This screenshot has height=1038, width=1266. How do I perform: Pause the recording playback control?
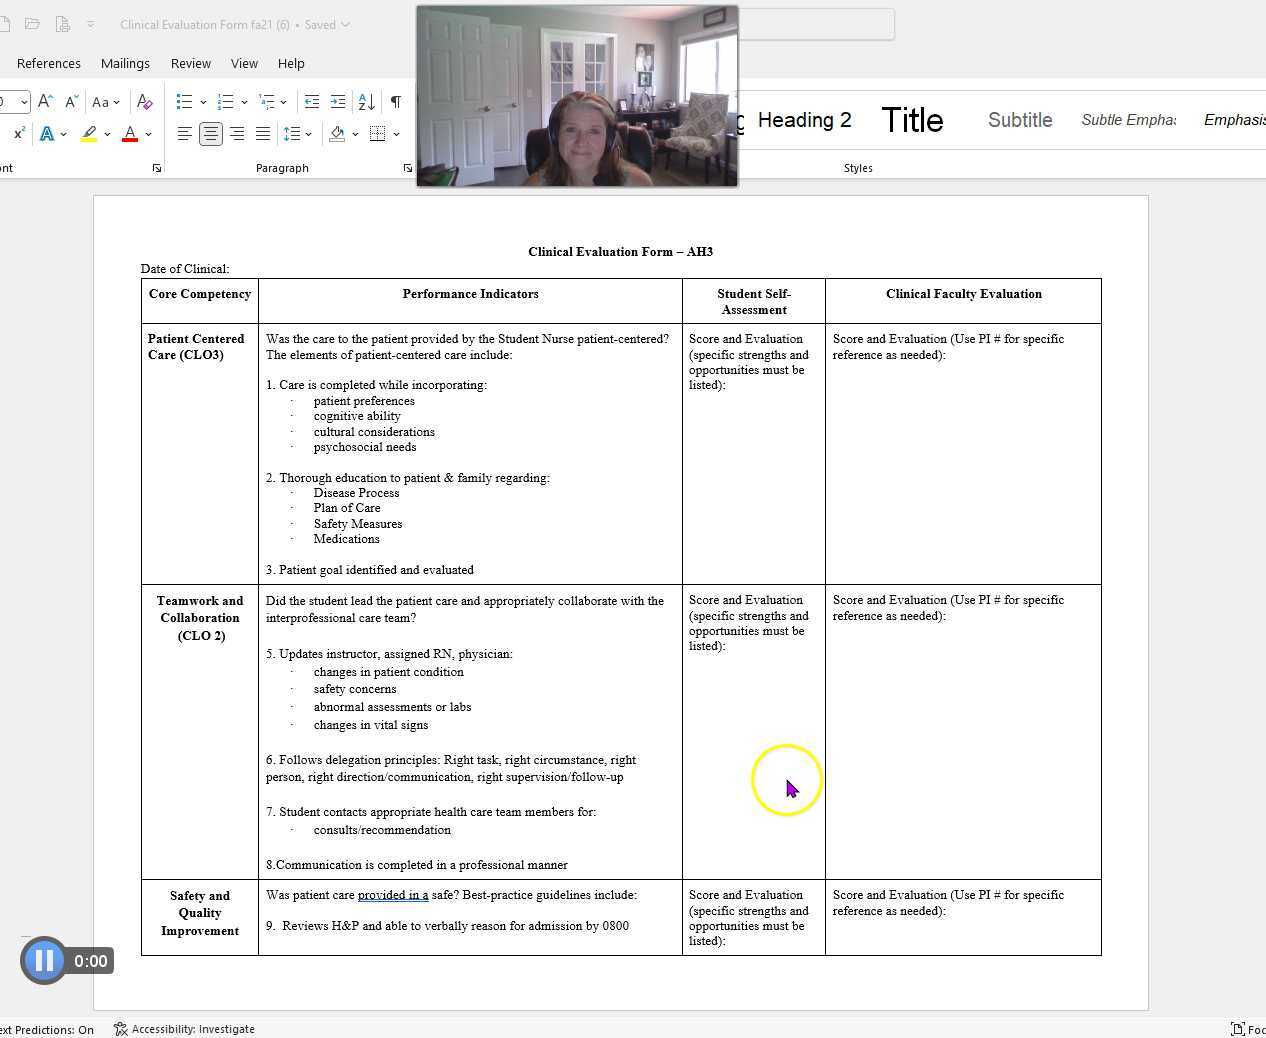coord(43,960)
